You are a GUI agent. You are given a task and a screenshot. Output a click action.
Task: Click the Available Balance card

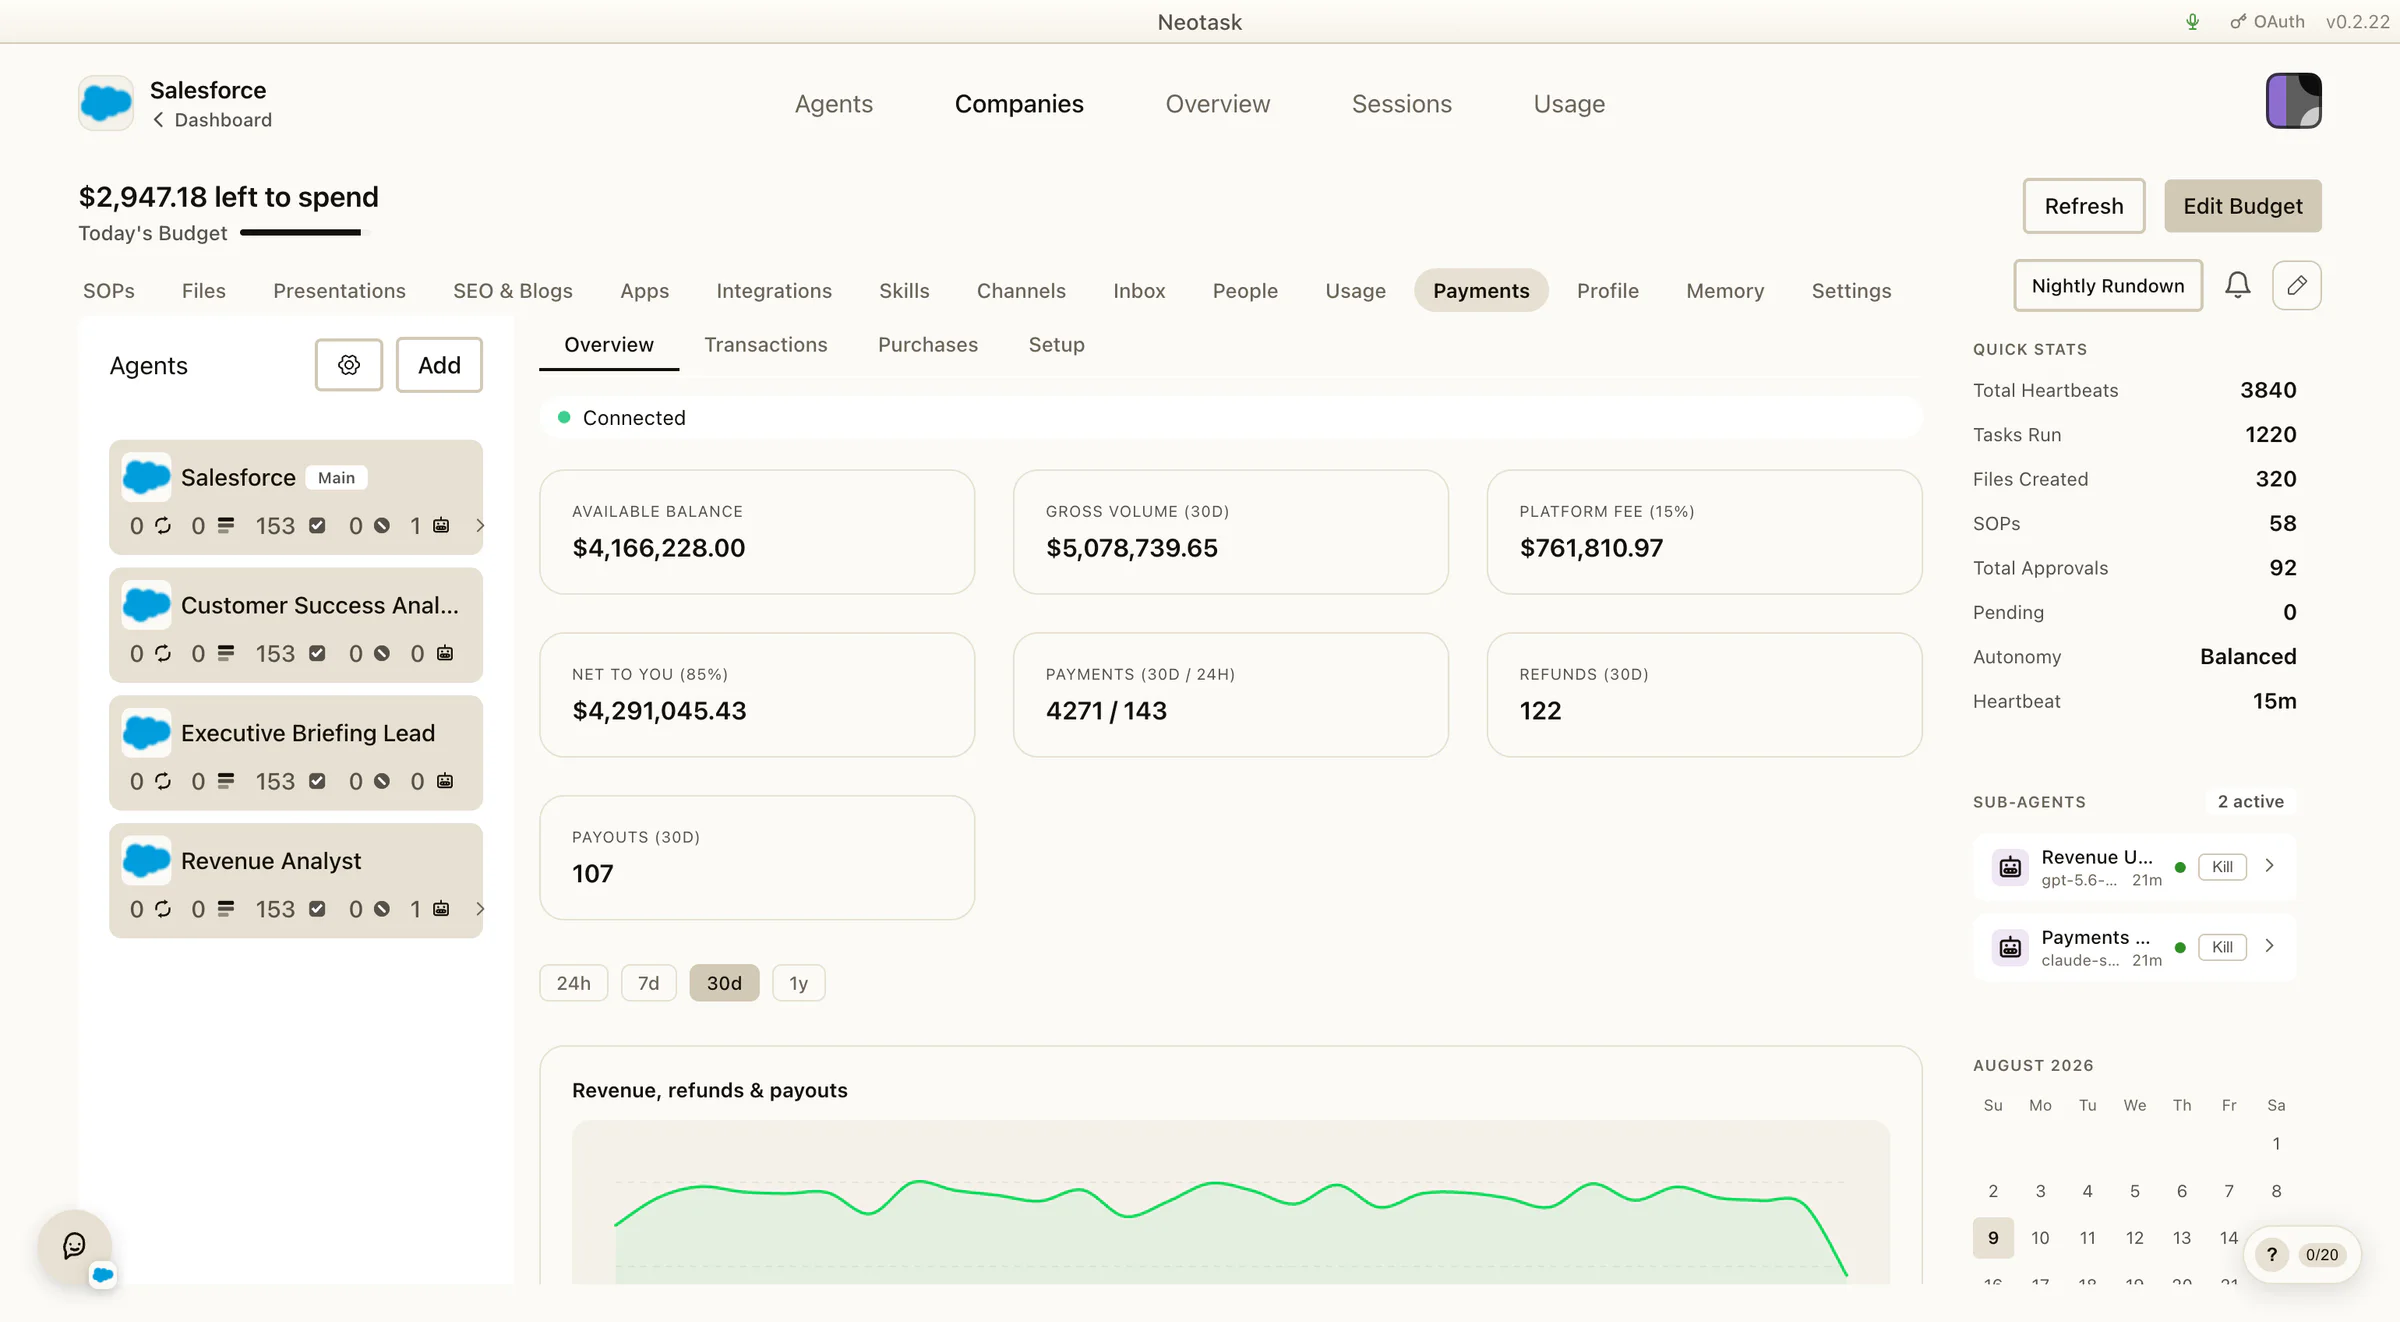(x=757, y=532)
